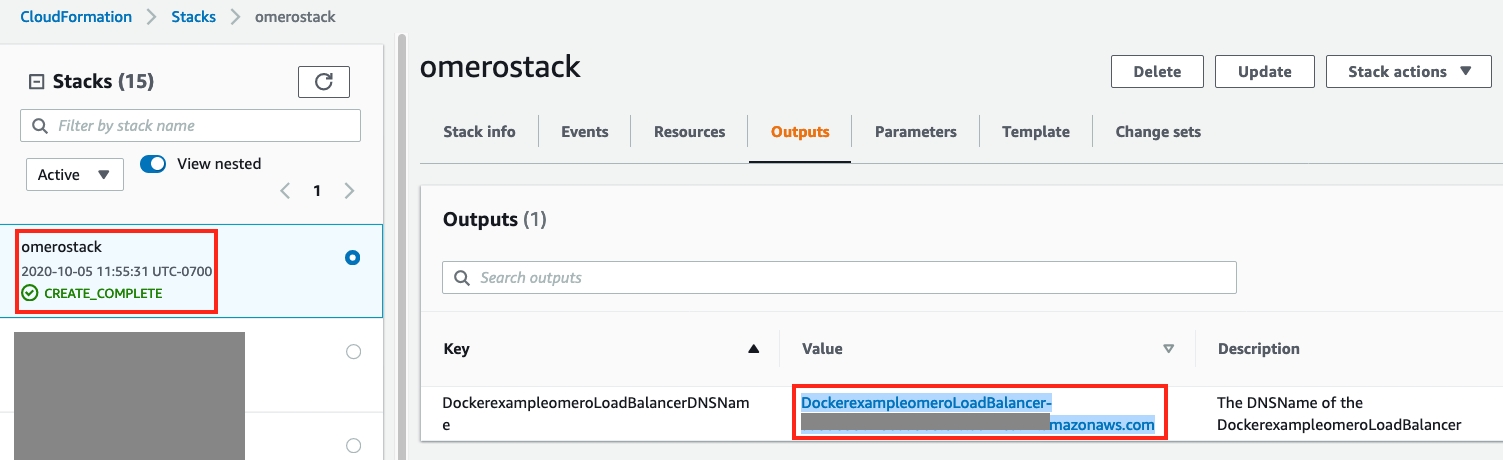Switch to the Stack info tab
The width and height of the screenshot is (1503, 460).
pyautogui.click(x=479, y=132)
